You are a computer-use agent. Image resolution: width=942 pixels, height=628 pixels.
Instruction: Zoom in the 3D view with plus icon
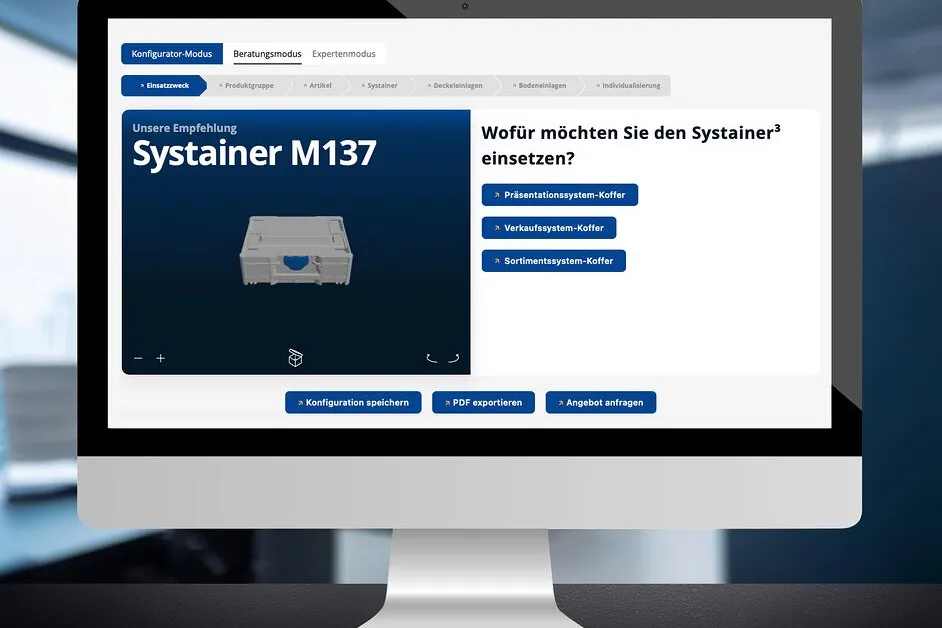point(160,358)
